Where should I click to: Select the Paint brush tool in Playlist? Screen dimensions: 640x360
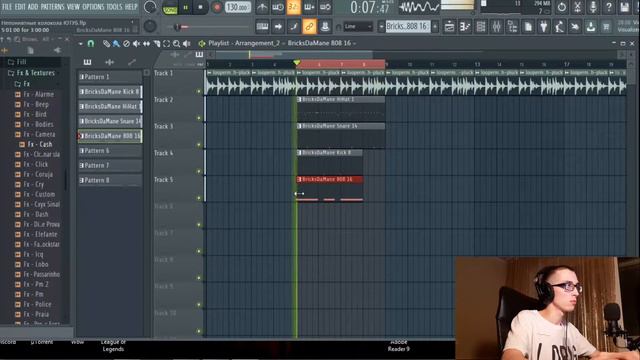coord(116,43)
